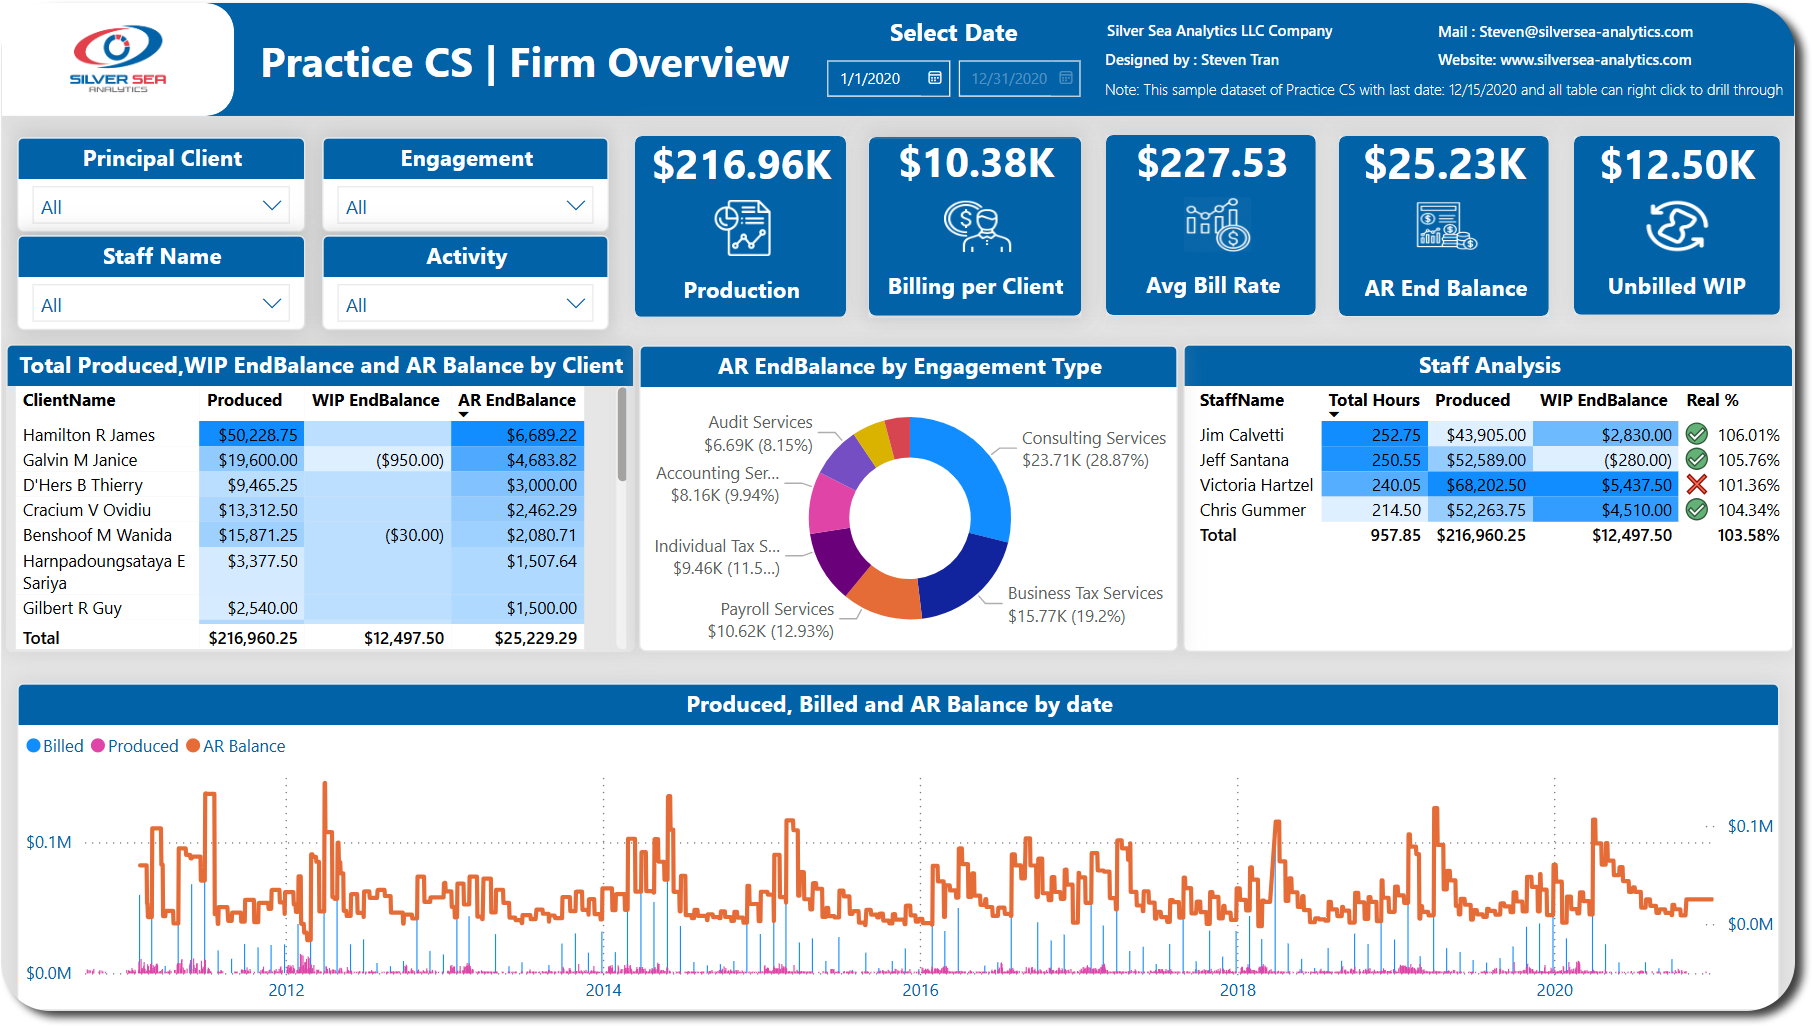The width and height of the screenshot is (1812, 1026).
Task: Sort by AR EndBalance column header
Action: [x=517, y=400]
